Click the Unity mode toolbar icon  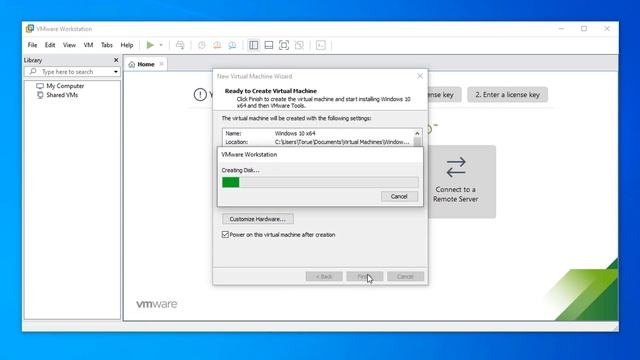coord(299,45)
